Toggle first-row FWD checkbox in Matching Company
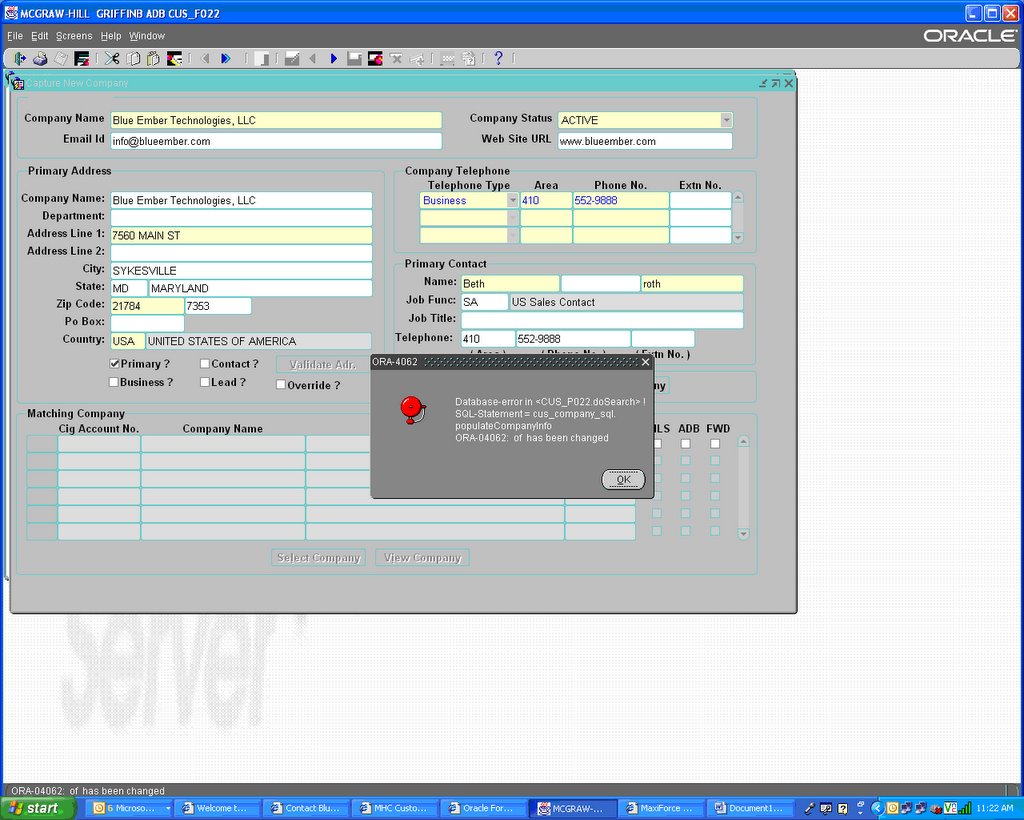1024x820 pixels. pyautogui.click(x=715, y=443)
